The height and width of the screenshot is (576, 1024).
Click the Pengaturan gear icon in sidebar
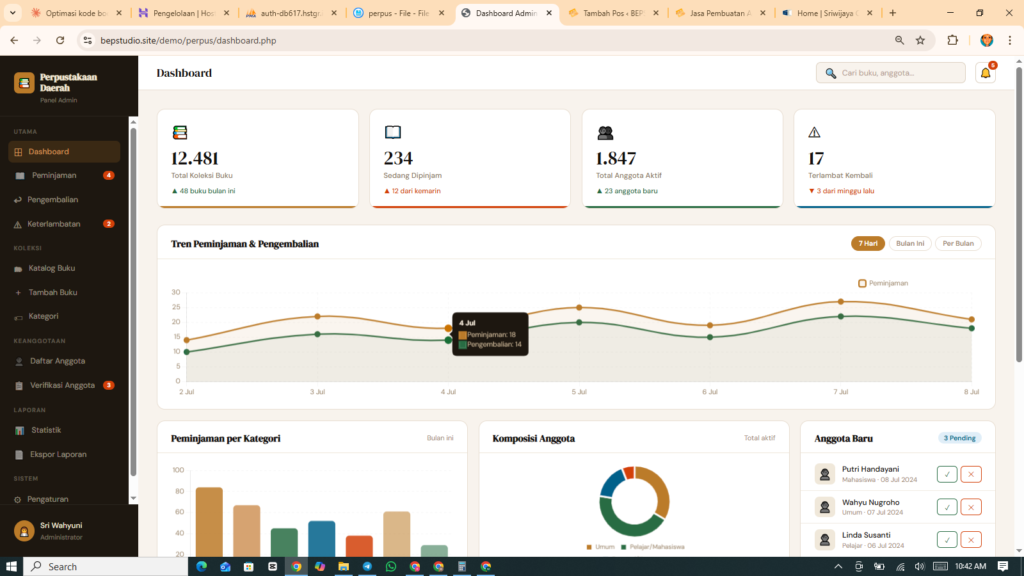[19, 498]
